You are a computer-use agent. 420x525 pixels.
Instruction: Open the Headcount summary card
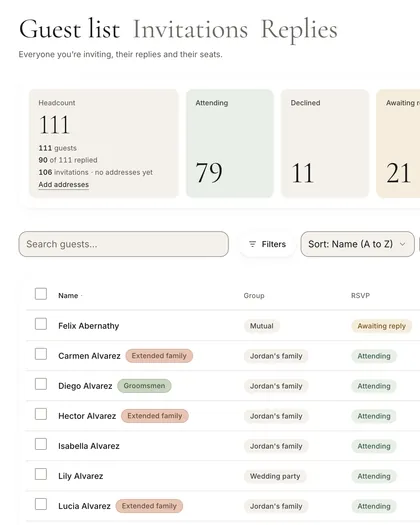point(104,143)
